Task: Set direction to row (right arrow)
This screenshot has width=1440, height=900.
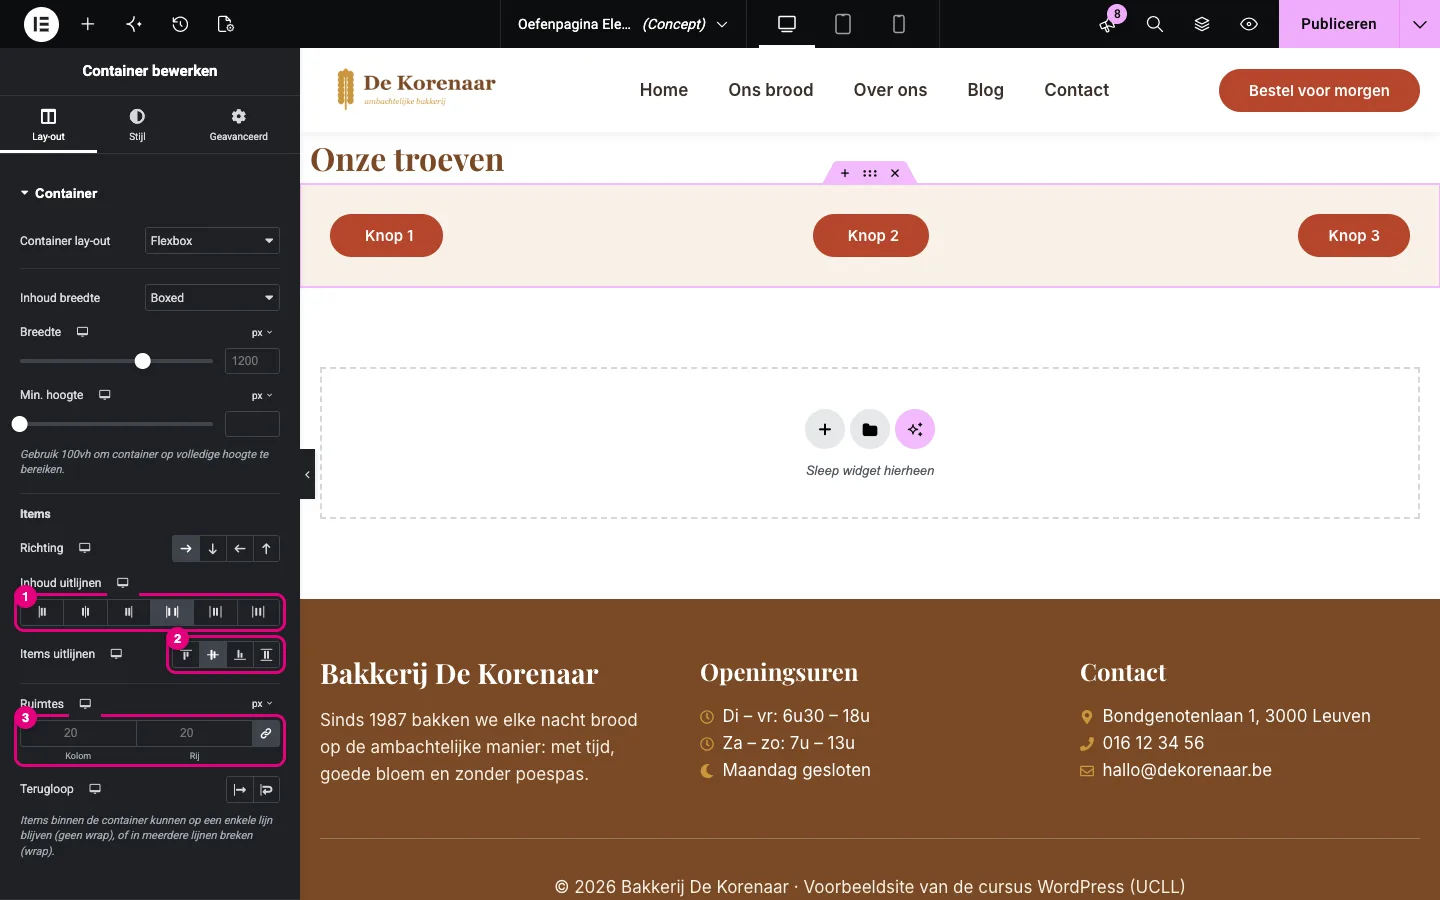Action: (186, 548)
